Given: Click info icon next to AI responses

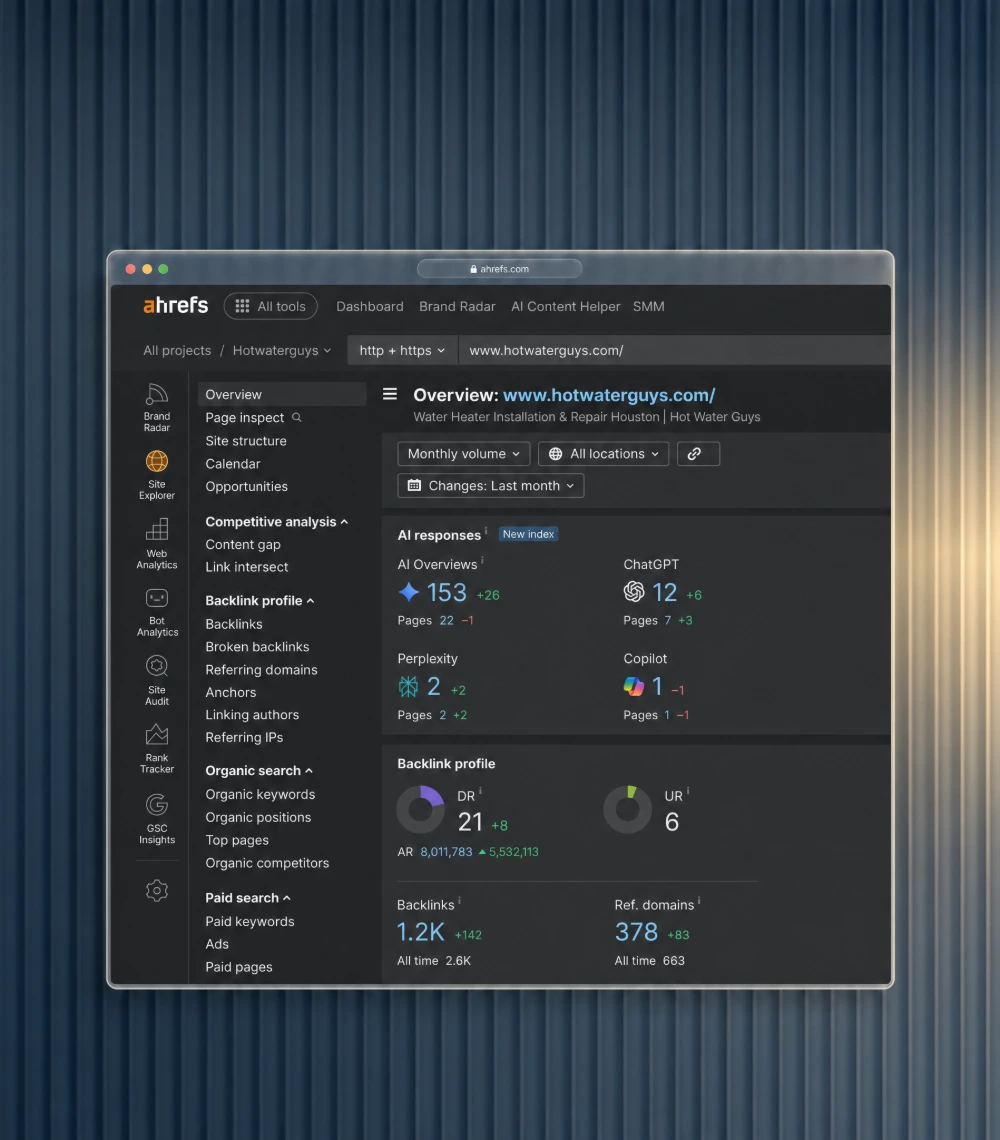Looking at the screenshot, I should pyautogui.click(x=486, y=531).
